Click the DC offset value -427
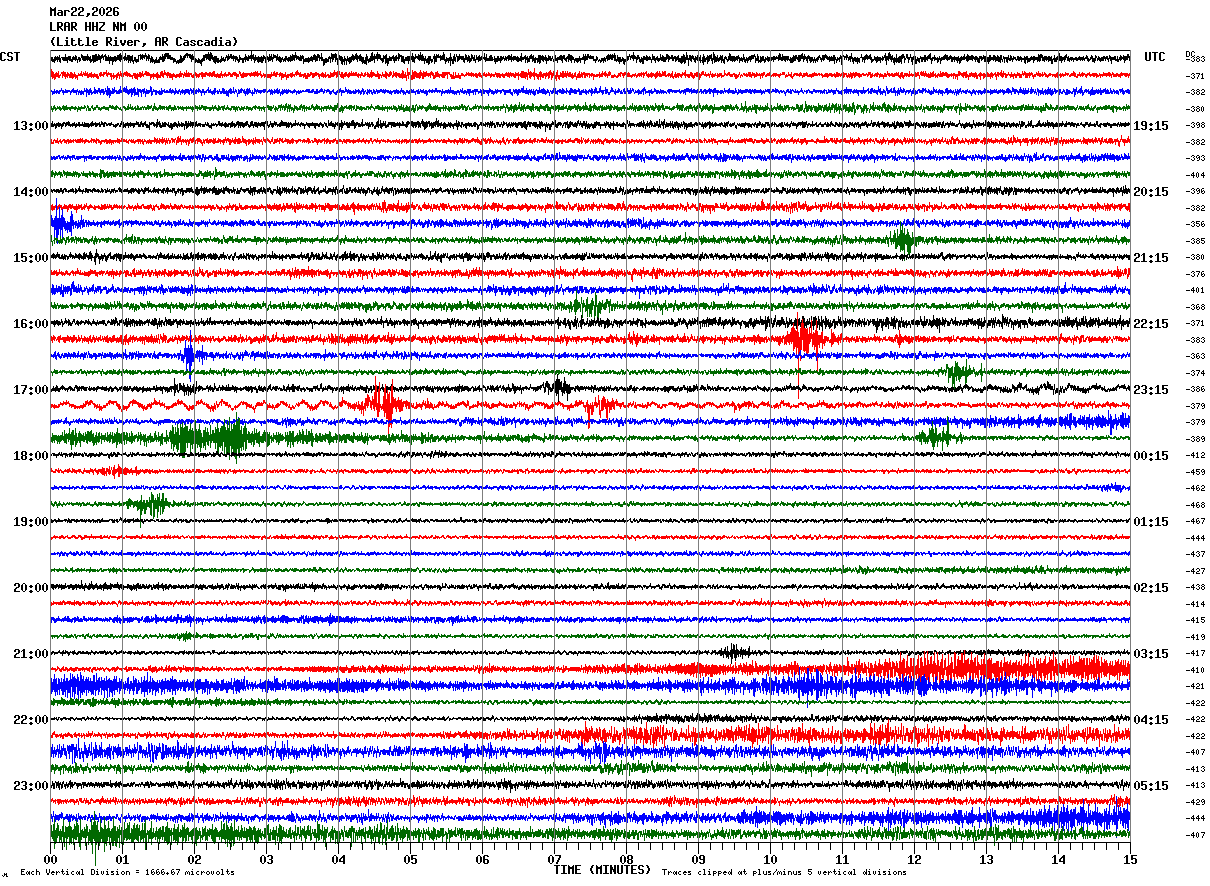Image resolution: width=1210 pixels, height=886 pixels. [1195, 571]
